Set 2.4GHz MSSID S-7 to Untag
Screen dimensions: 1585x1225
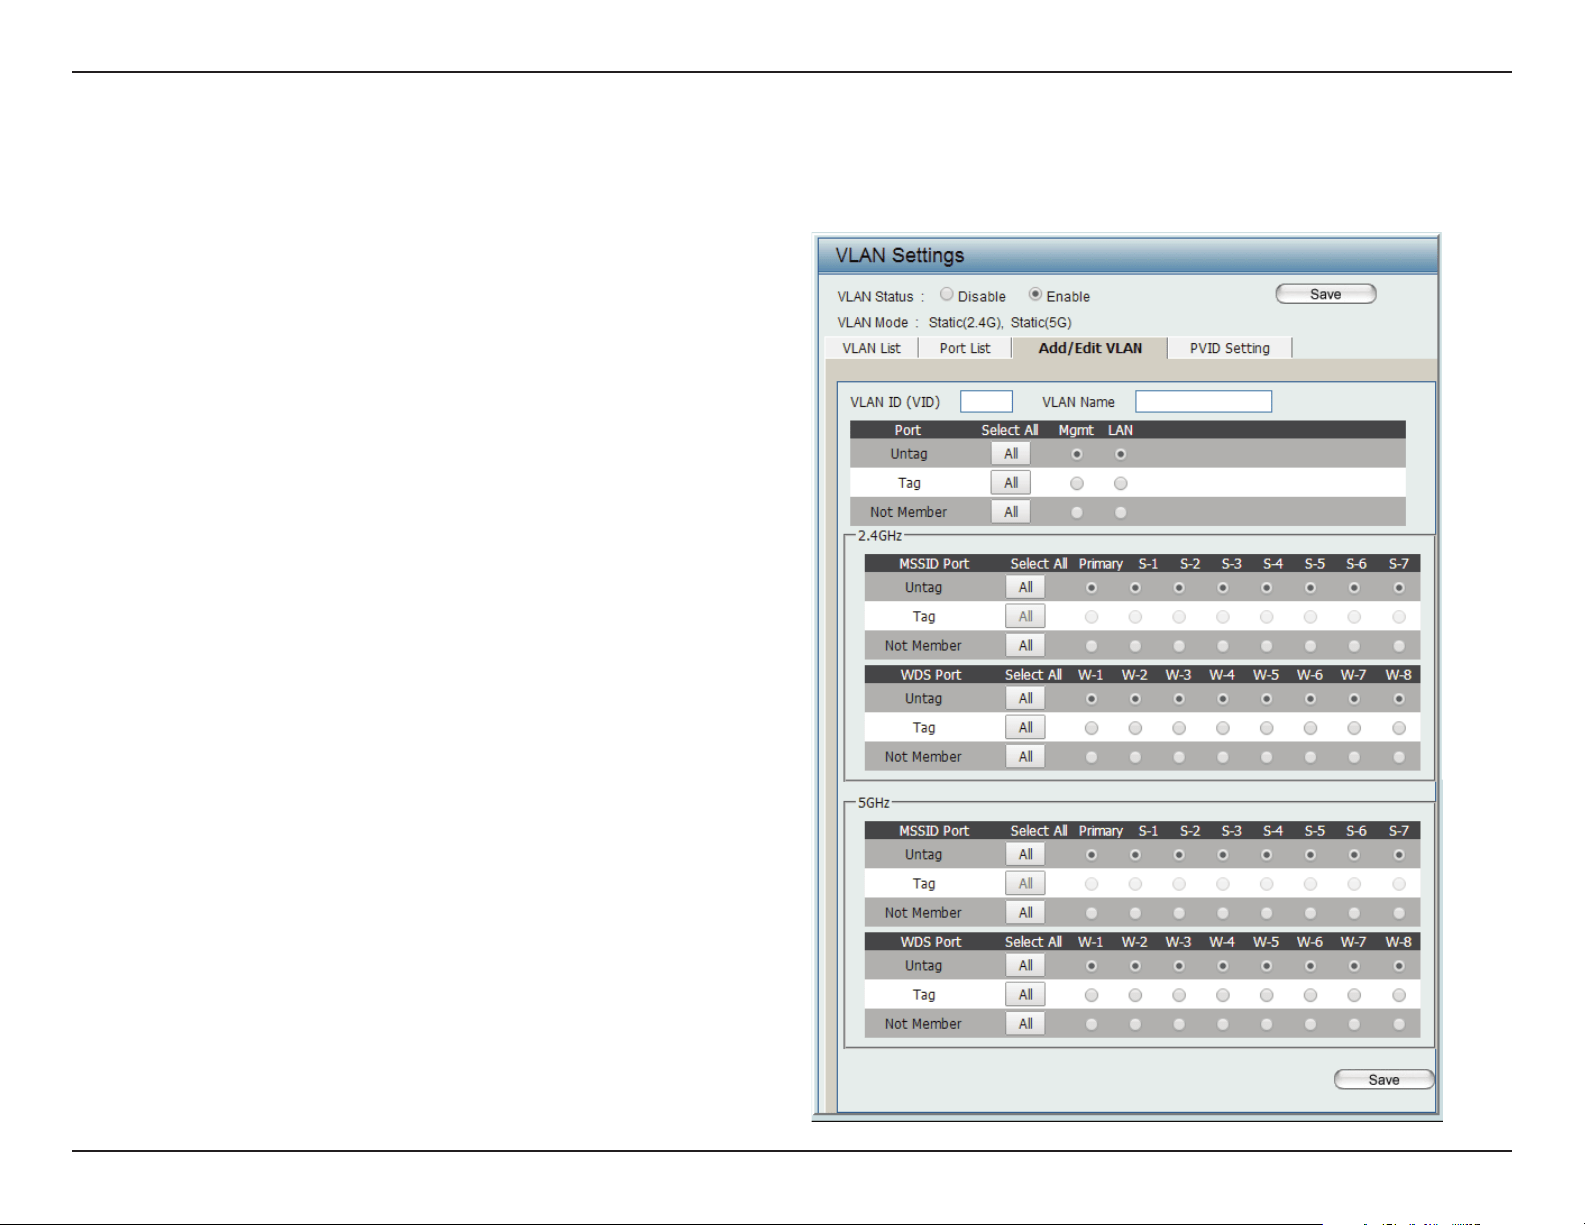(x=1399, y=588)
